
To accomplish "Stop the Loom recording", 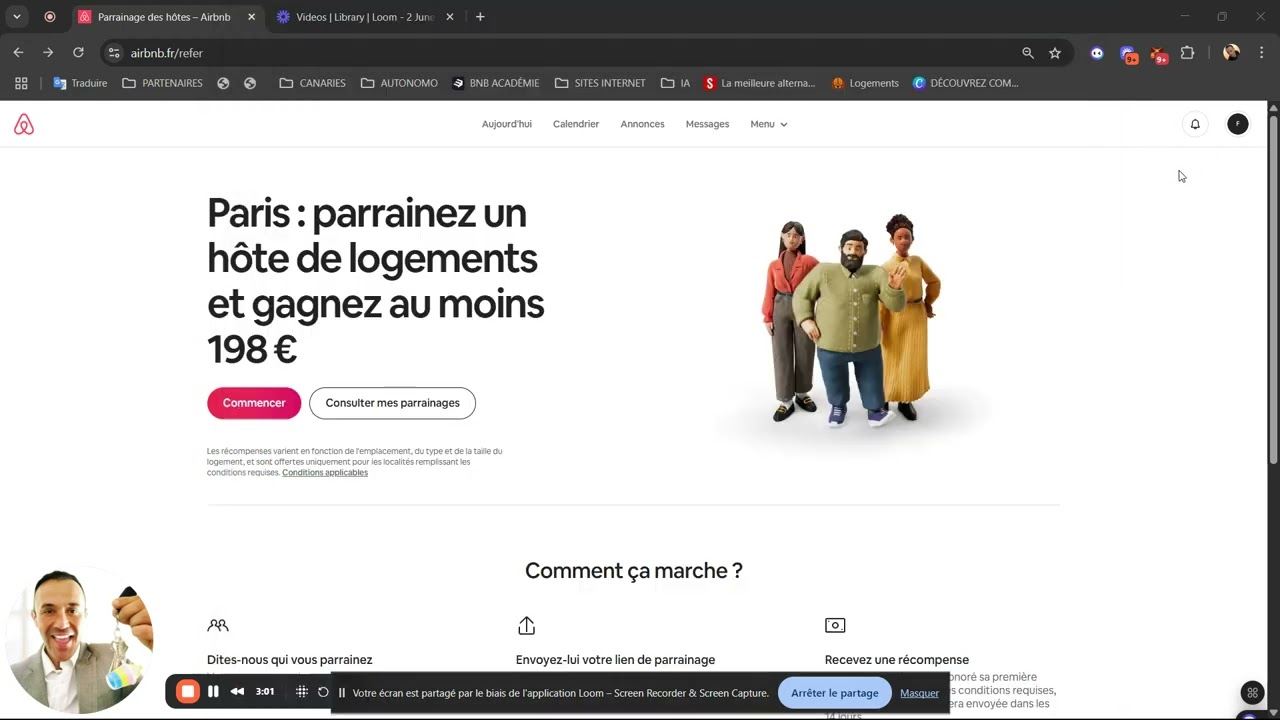I will click(x=187, y=692).
